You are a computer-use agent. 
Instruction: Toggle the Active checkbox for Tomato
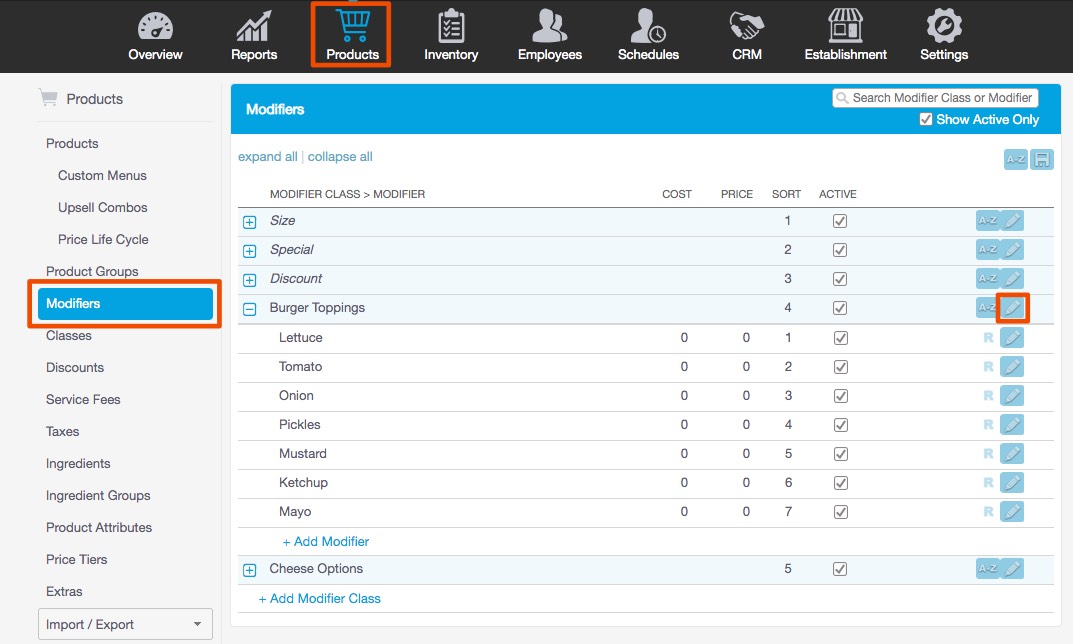tap(840, 367)
